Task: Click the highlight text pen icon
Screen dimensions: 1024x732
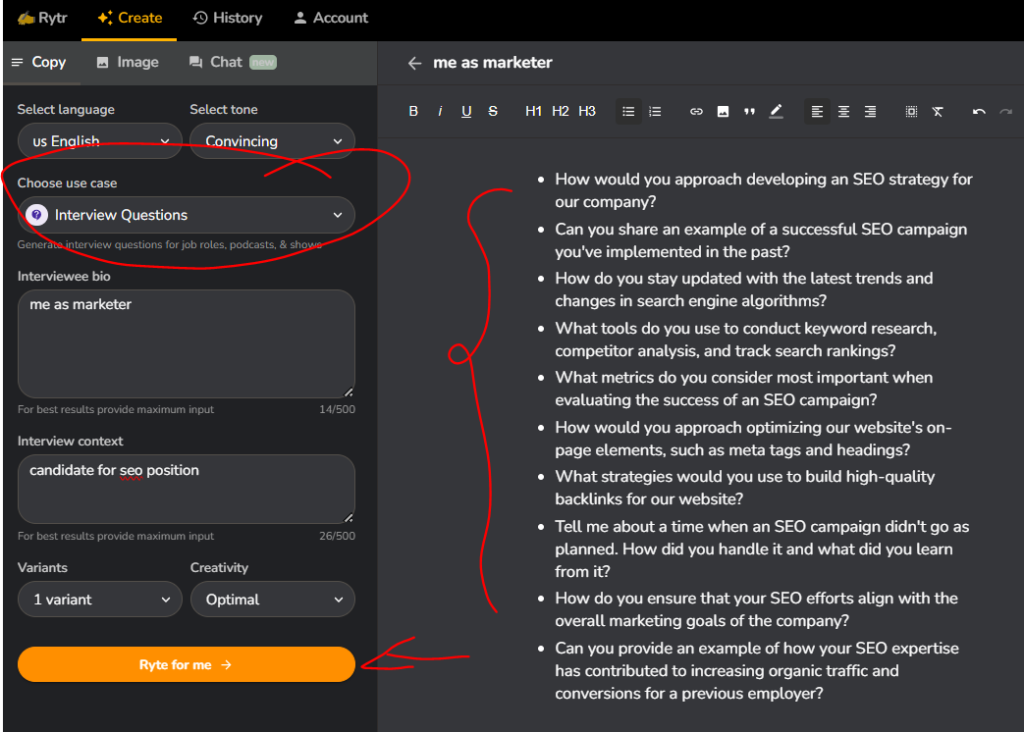Action: click(776, 111)
